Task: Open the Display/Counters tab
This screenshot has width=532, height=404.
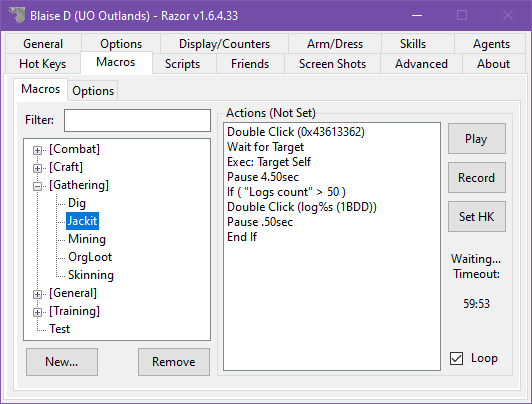Action: 224,44
